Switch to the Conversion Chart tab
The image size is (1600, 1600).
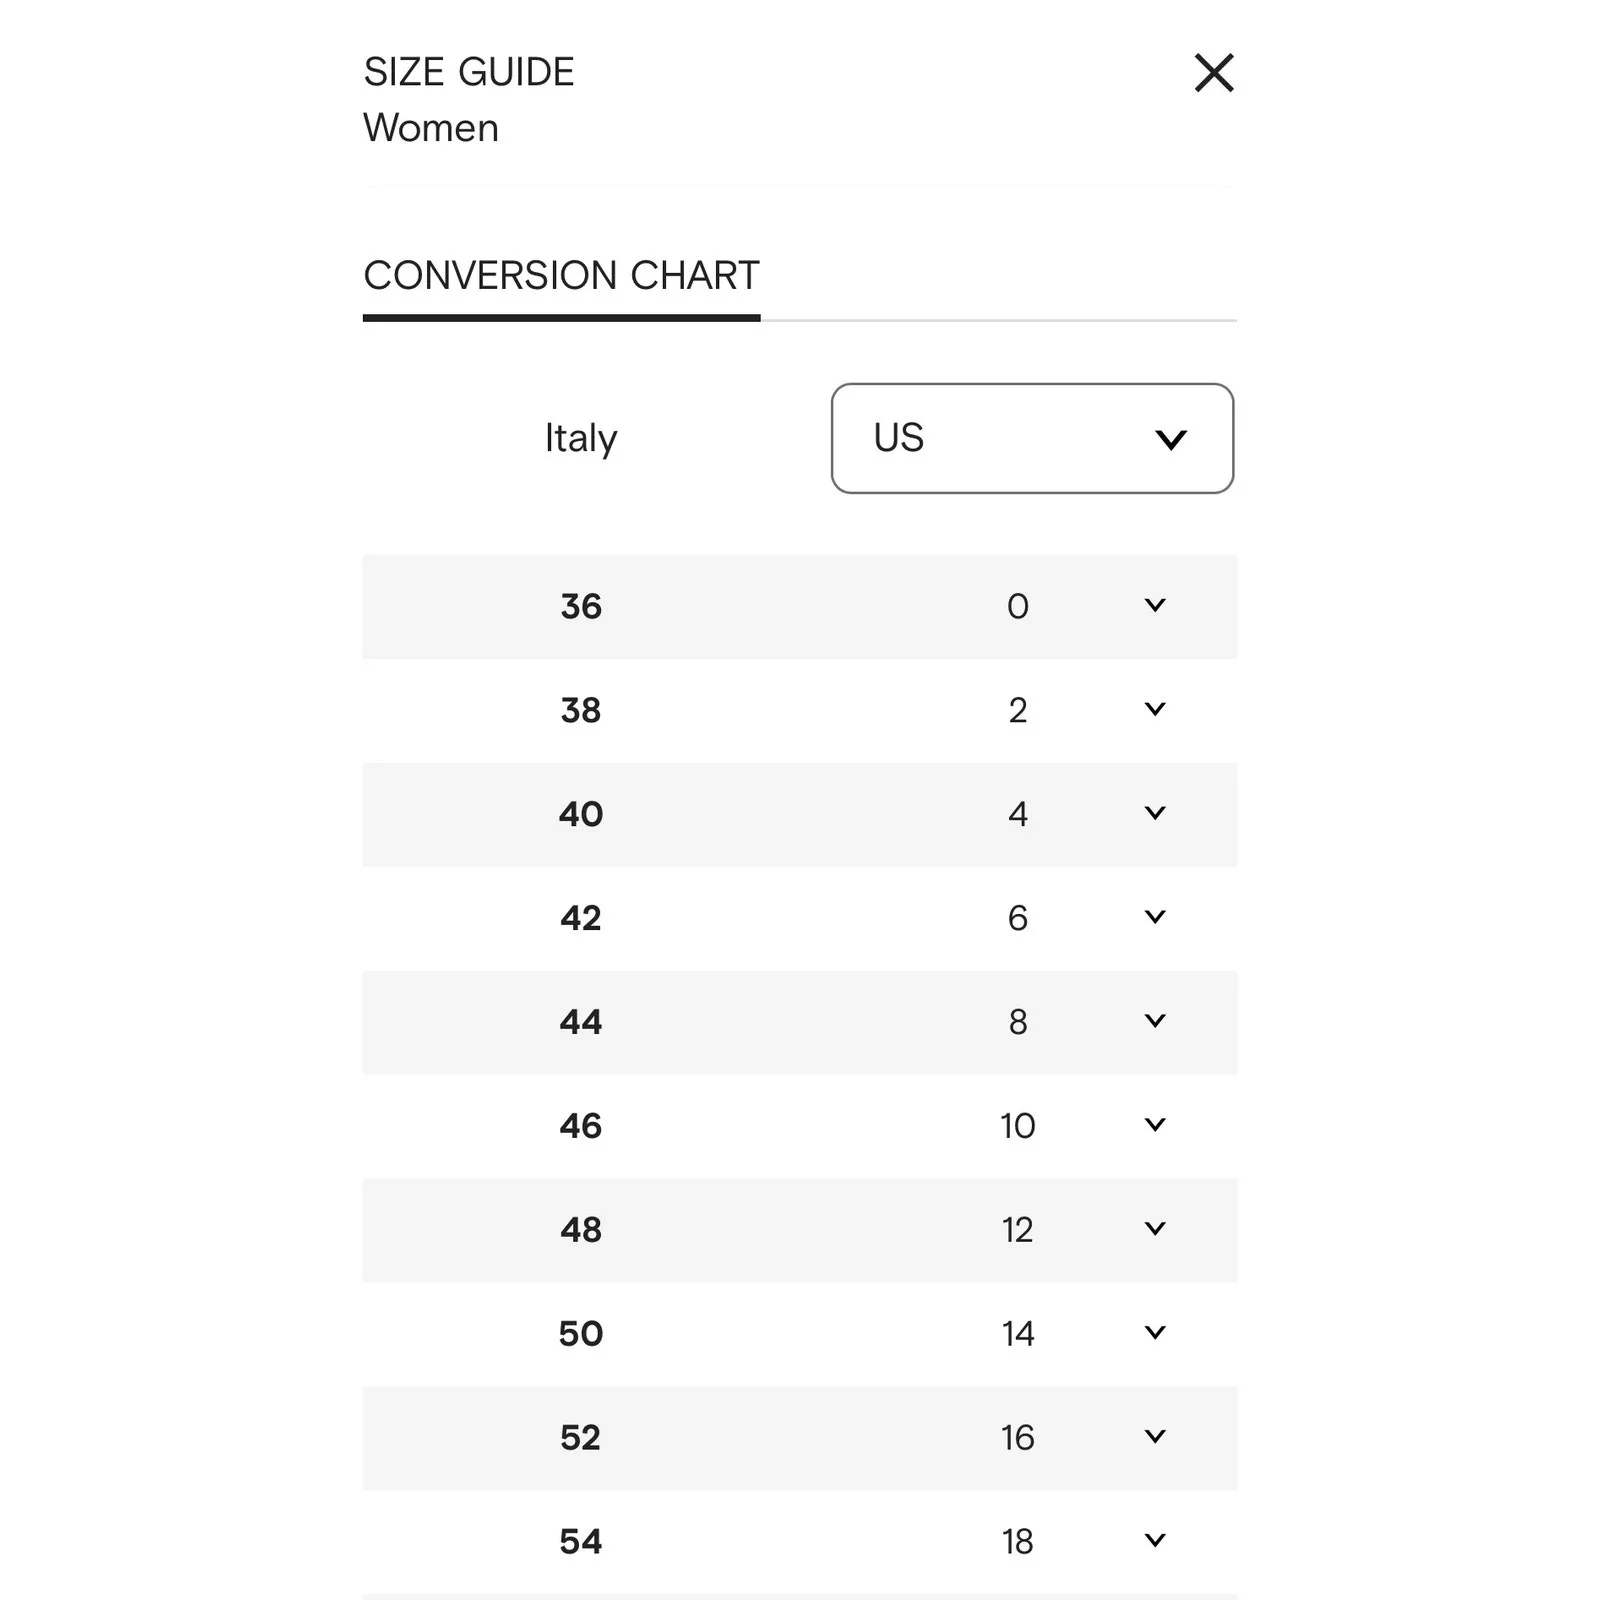tap(561, 276)
